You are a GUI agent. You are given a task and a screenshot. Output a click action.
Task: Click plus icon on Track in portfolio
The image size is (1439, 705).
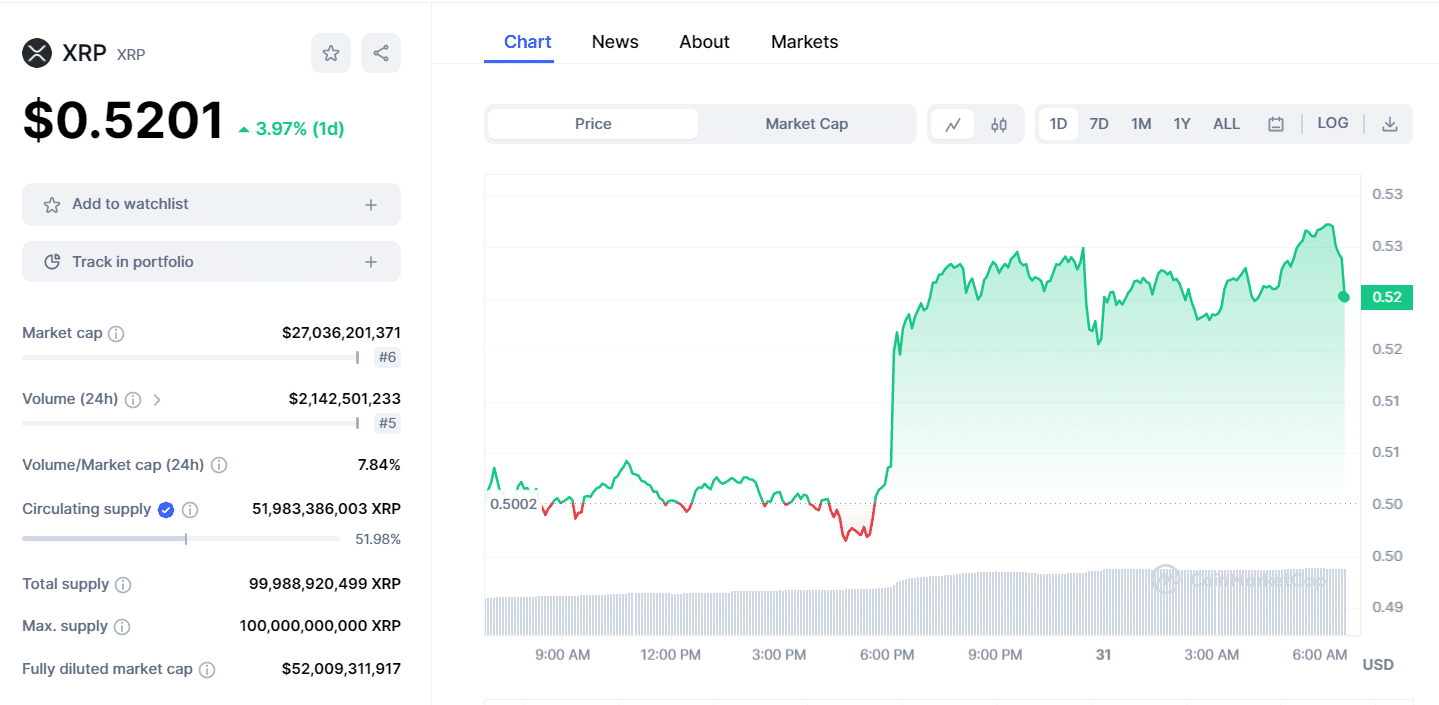(371, 262)
